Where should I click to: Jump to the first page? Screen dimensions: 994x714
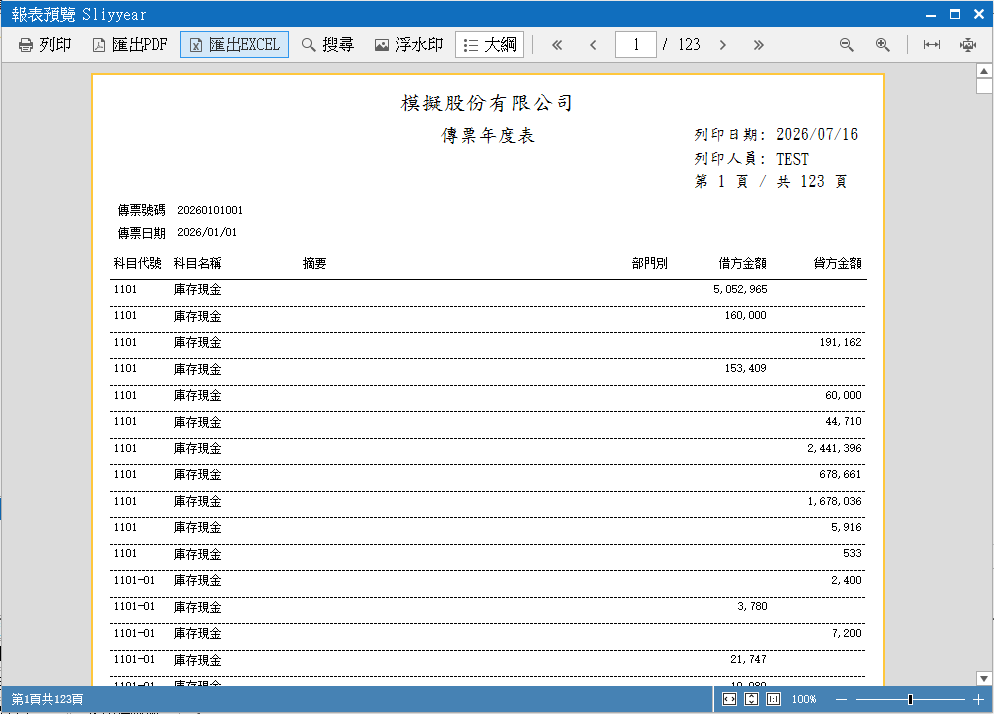coord(557,44)
